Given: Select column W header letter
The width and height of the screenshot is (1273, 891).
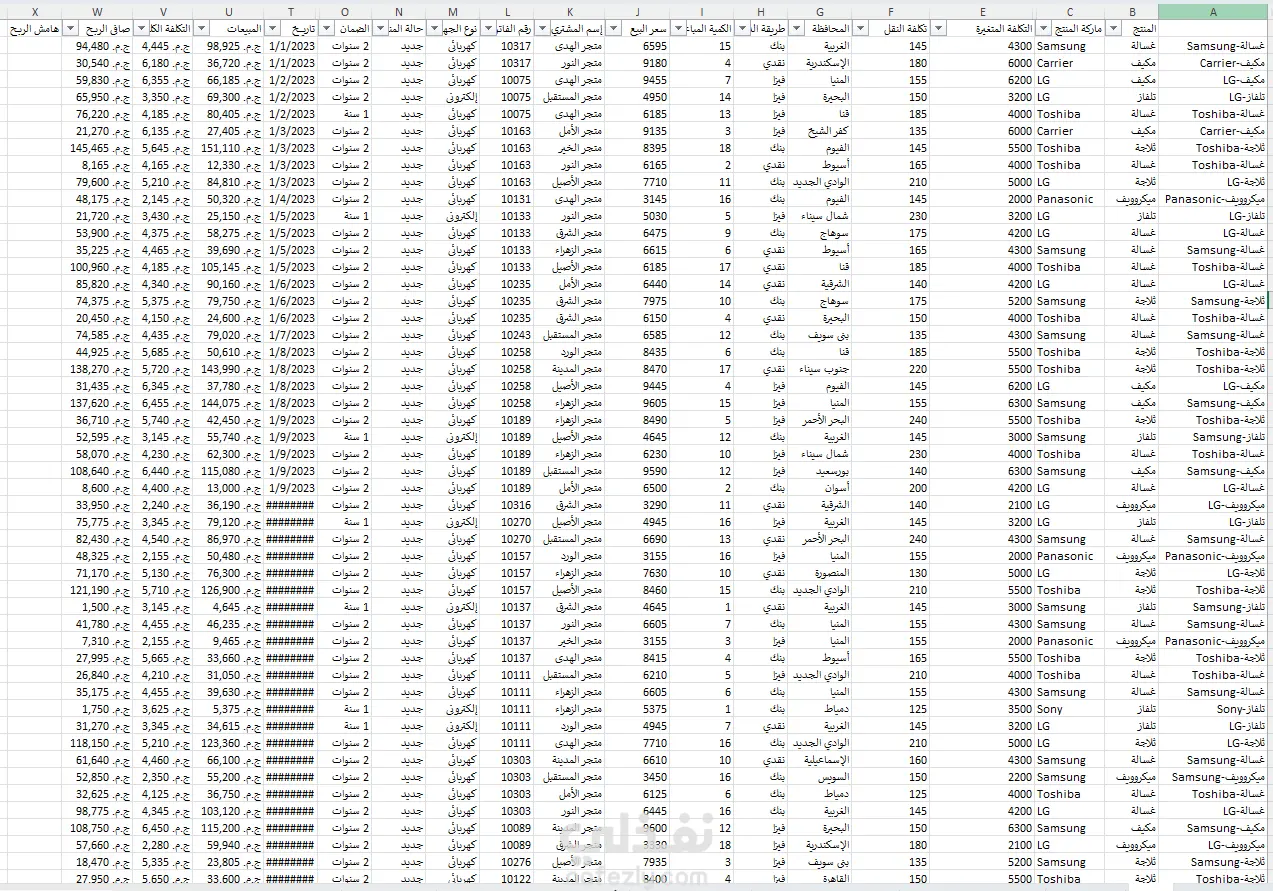Looking at the screenshot, I should point(98,12).
